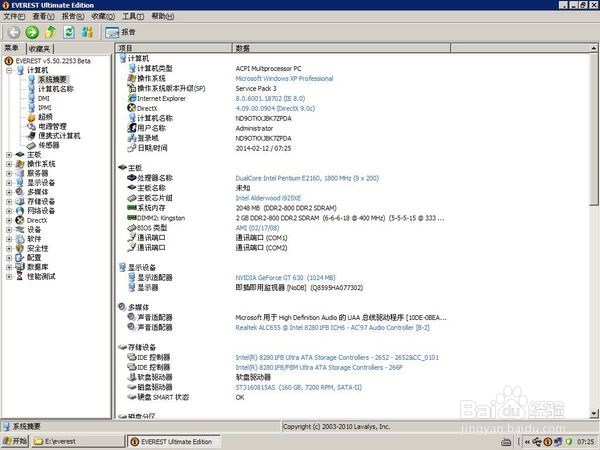Click the 处理器名称 processor icon
Viewport: 600px width, 450px height.
click(132, 178)
